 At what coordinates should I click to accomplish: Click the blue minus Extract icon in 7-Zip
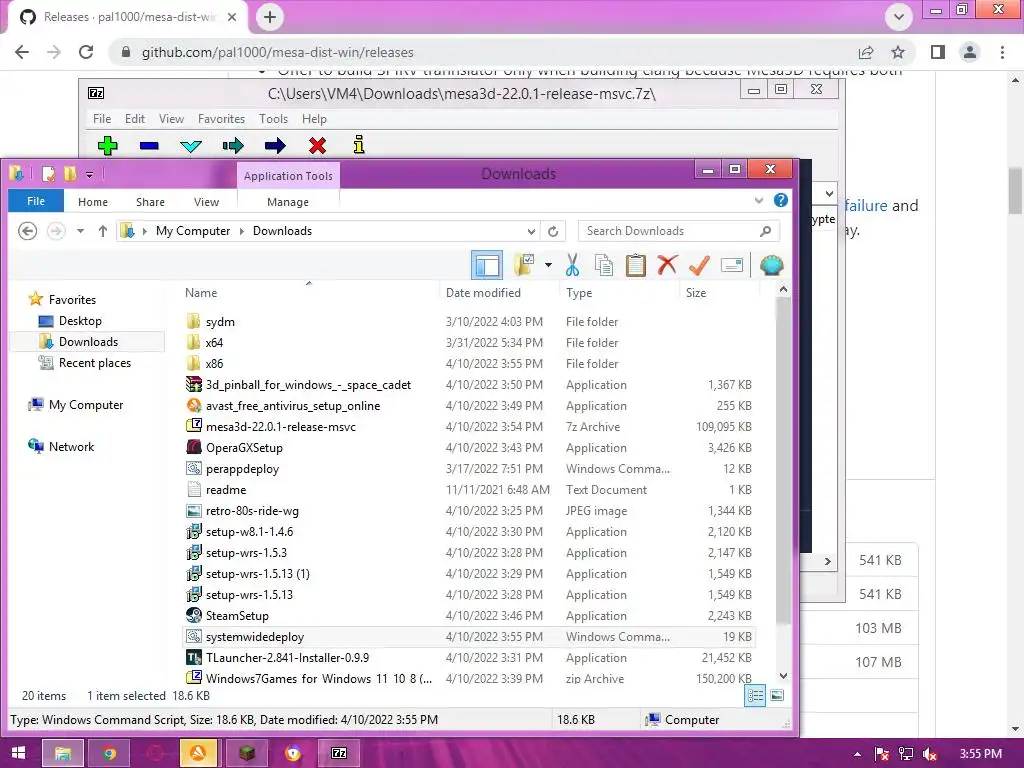point(149,146)
